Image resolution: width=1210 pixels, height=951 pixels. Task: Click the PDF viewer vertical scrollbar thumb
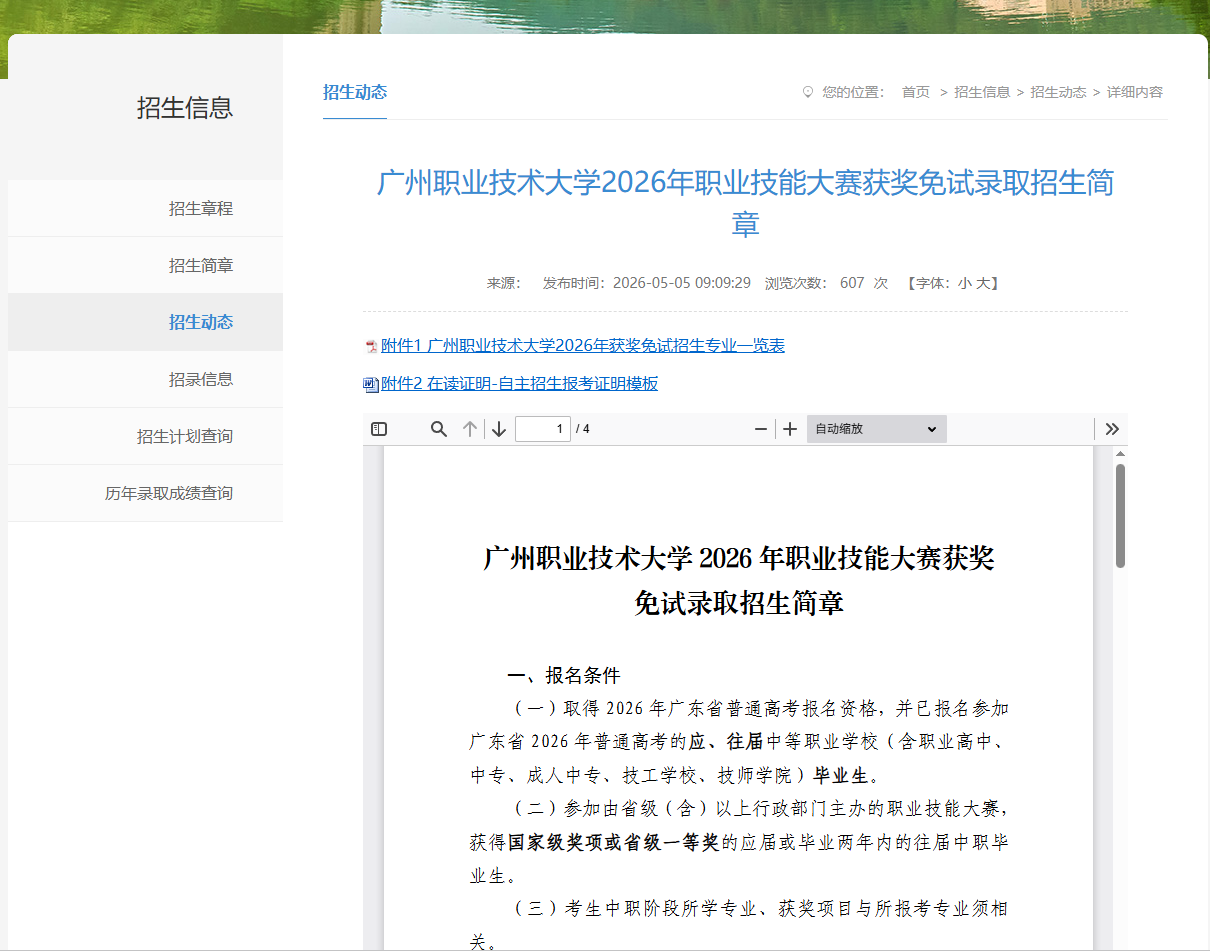(1120, 515)
